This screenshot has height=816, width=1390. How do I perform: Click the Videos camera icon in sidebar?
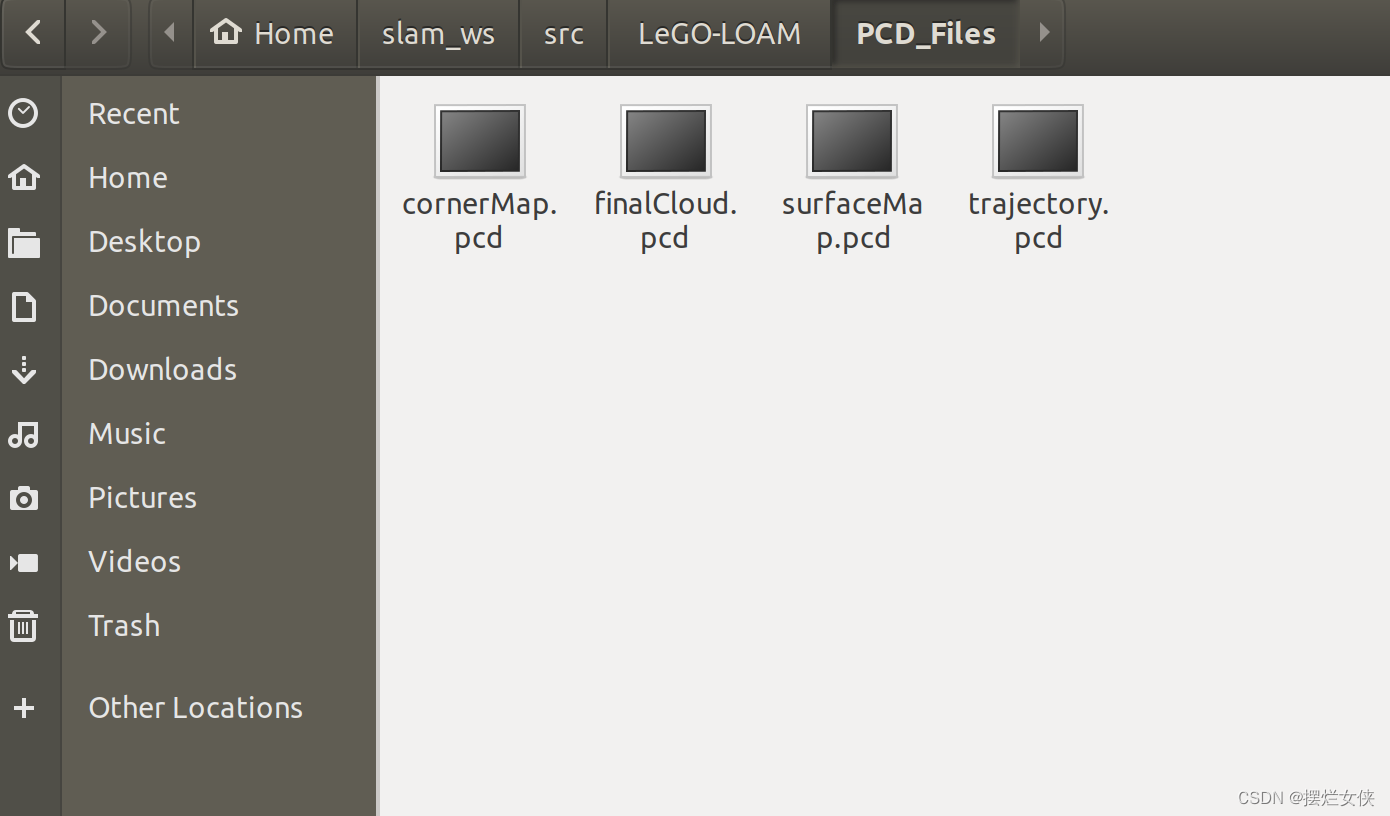click(x=23, y=562)
